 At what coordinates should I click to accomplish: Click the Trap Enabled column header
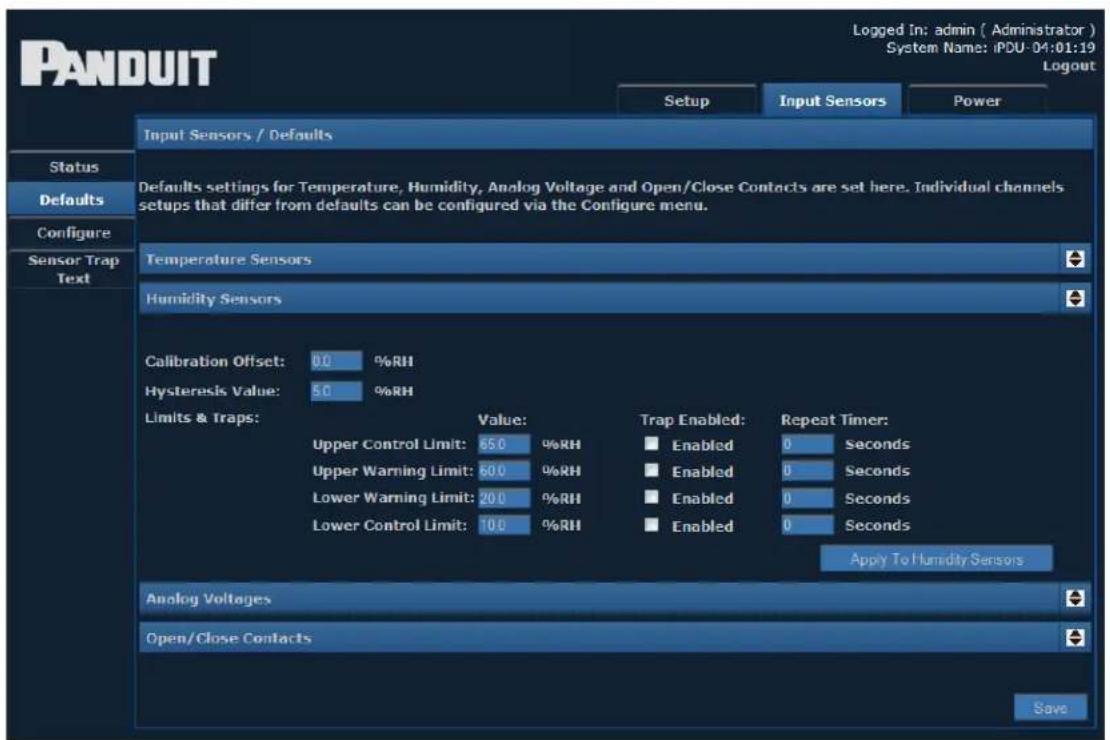692,420
